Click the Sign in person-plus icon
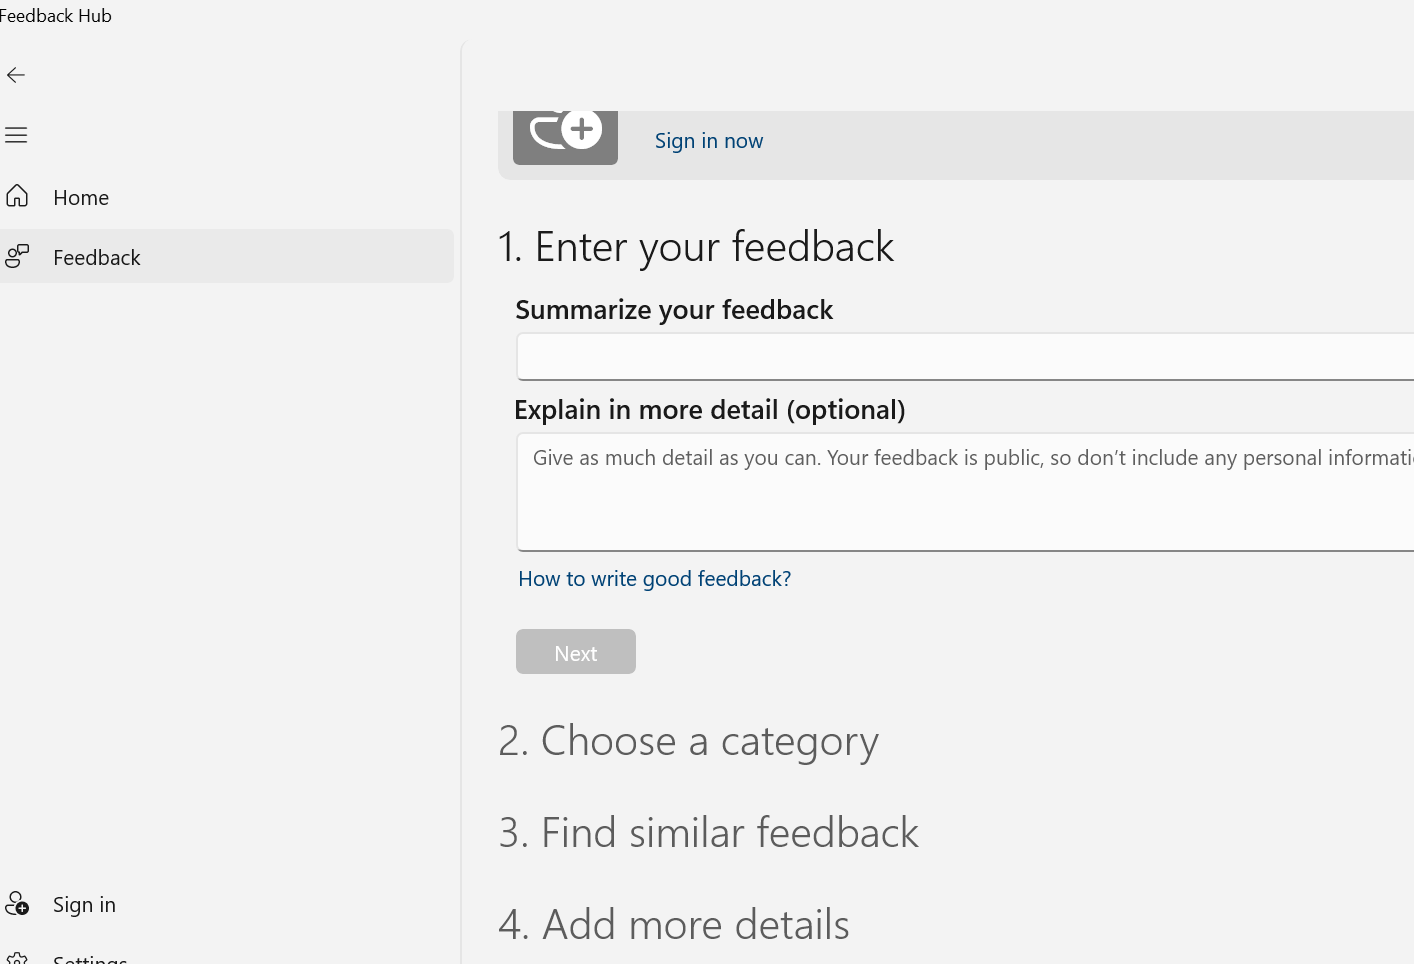Screen dimensions: 1414x964 coord(17,903)
